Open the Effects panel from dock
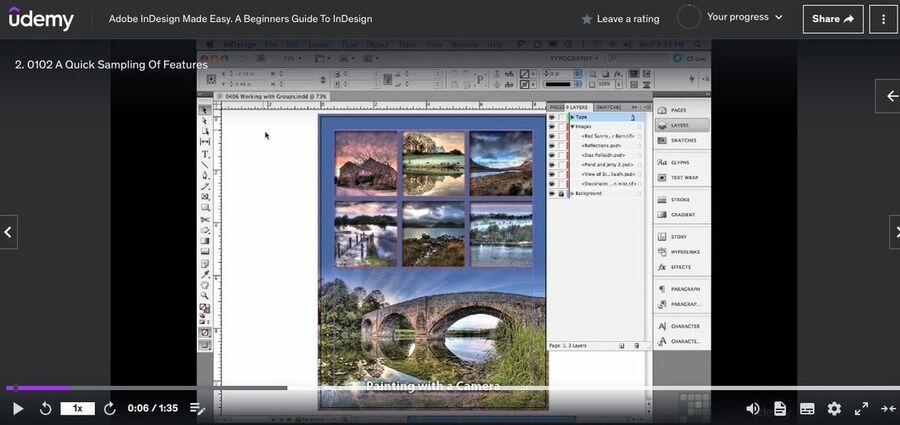Viewport: 900px width, 425px height. coord(681,267)
